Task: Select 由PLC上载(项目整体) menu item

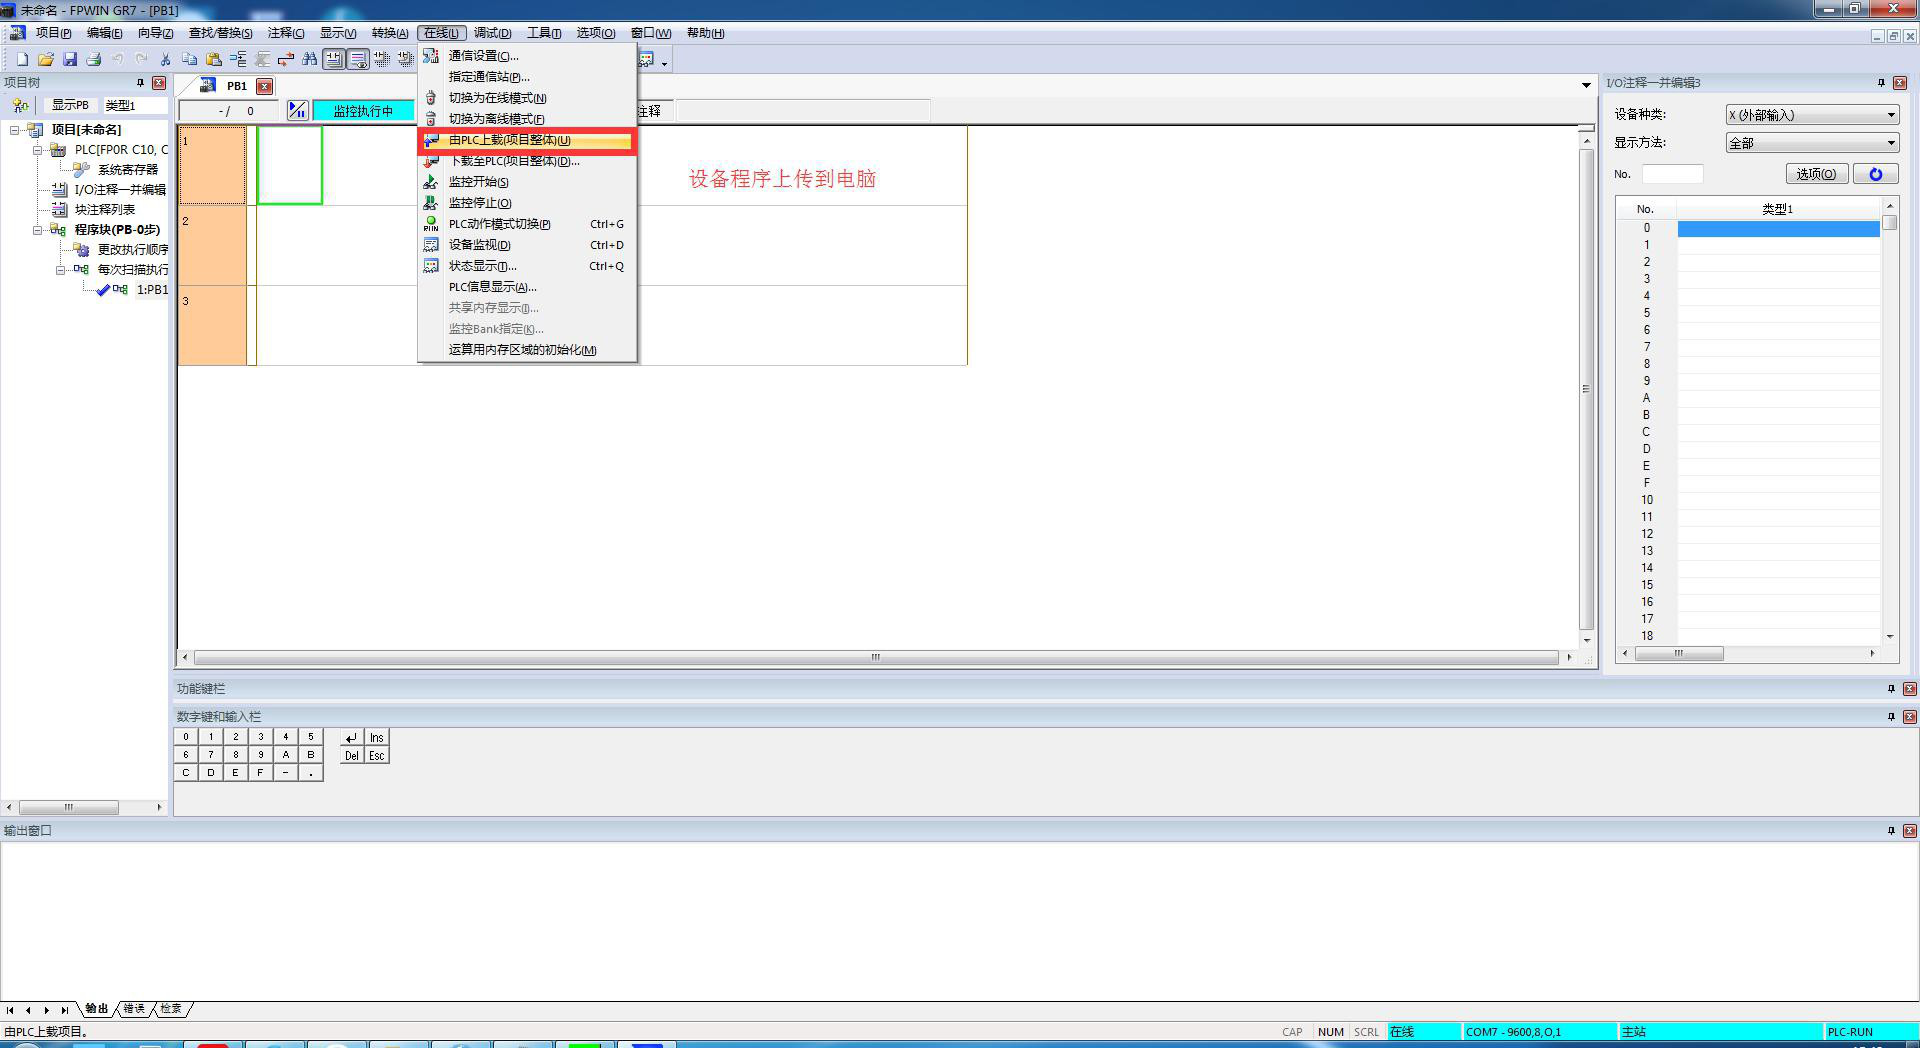Action: 509,140
